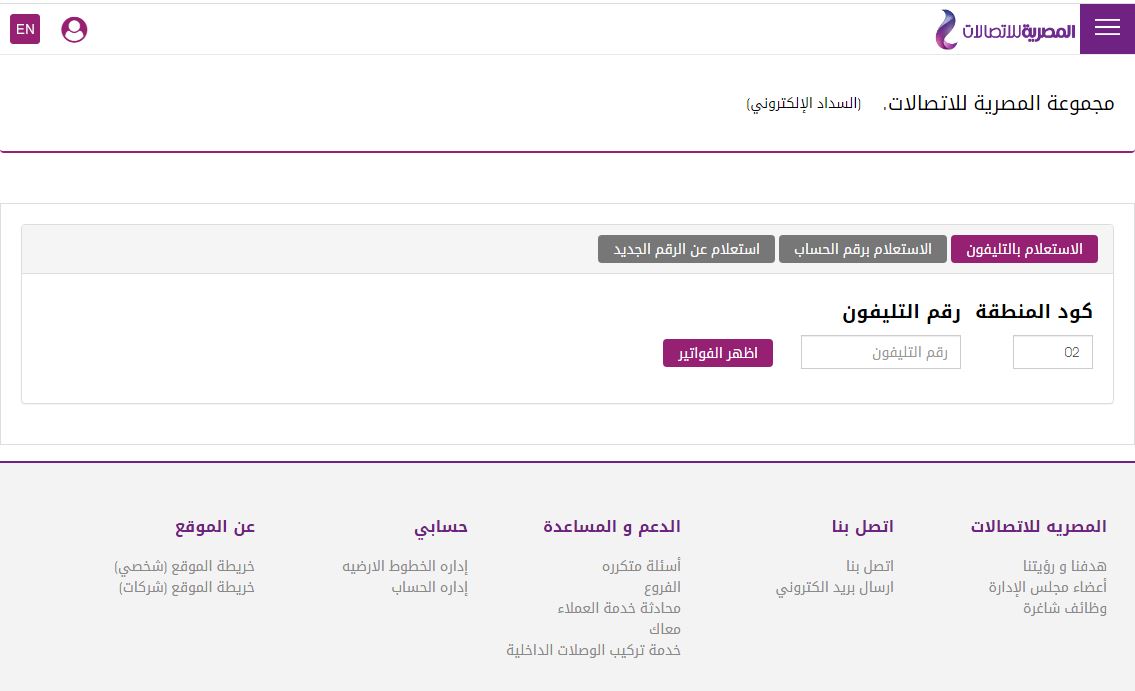Select the استعلام عن الرقم الجديد tab

pyautogui.click(x=686, y=249)
